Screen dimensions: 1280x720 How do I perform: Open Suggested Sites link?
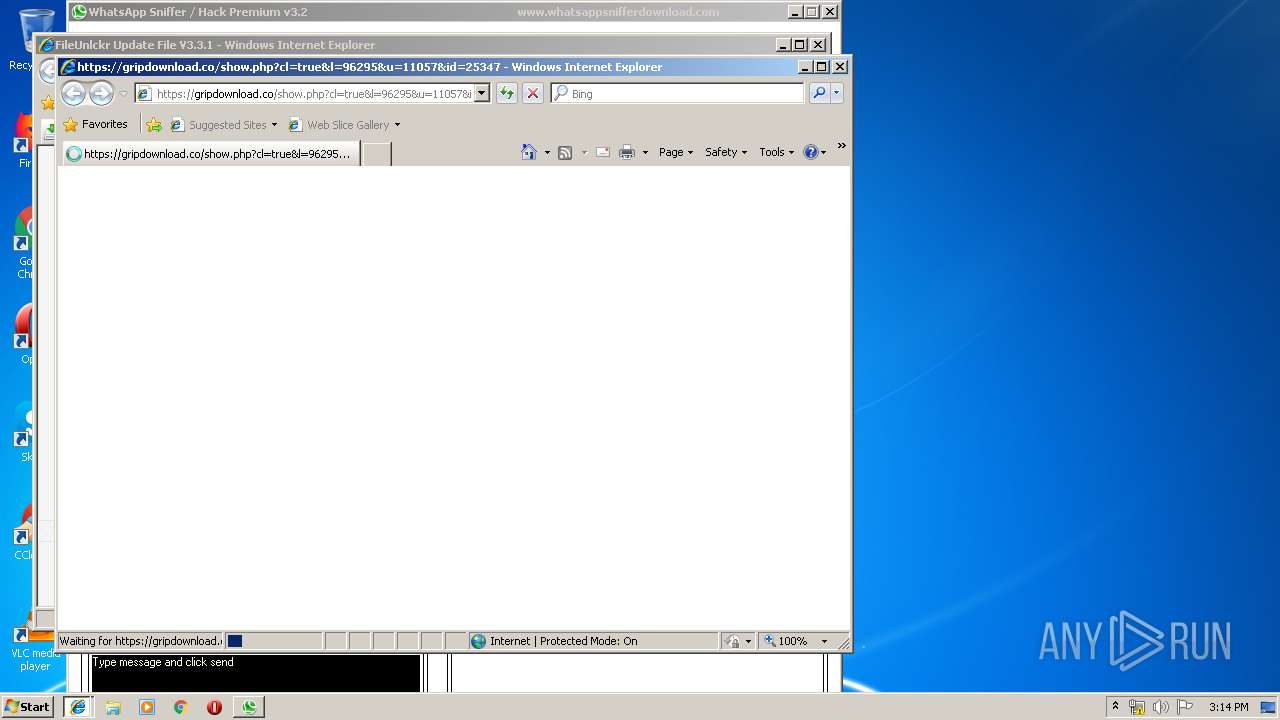pos(223,125)
